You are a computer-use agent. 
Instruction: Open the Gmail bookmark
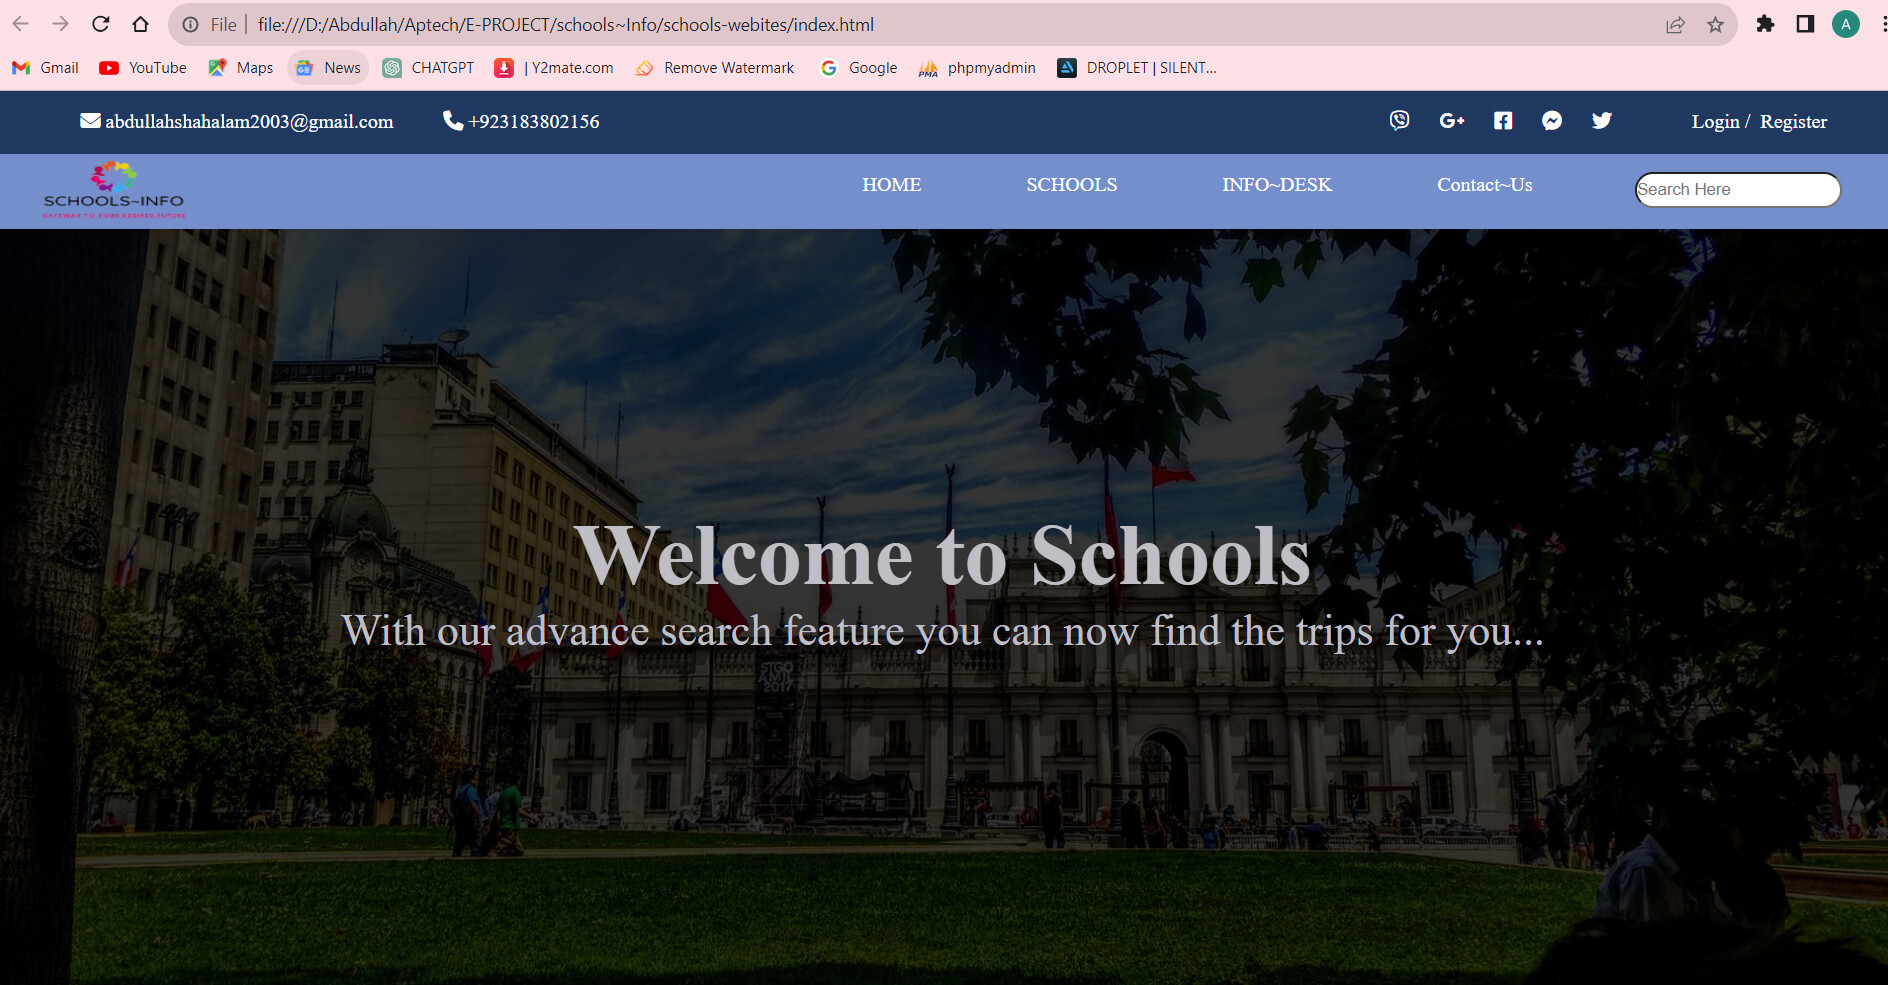tap(44, 67)
